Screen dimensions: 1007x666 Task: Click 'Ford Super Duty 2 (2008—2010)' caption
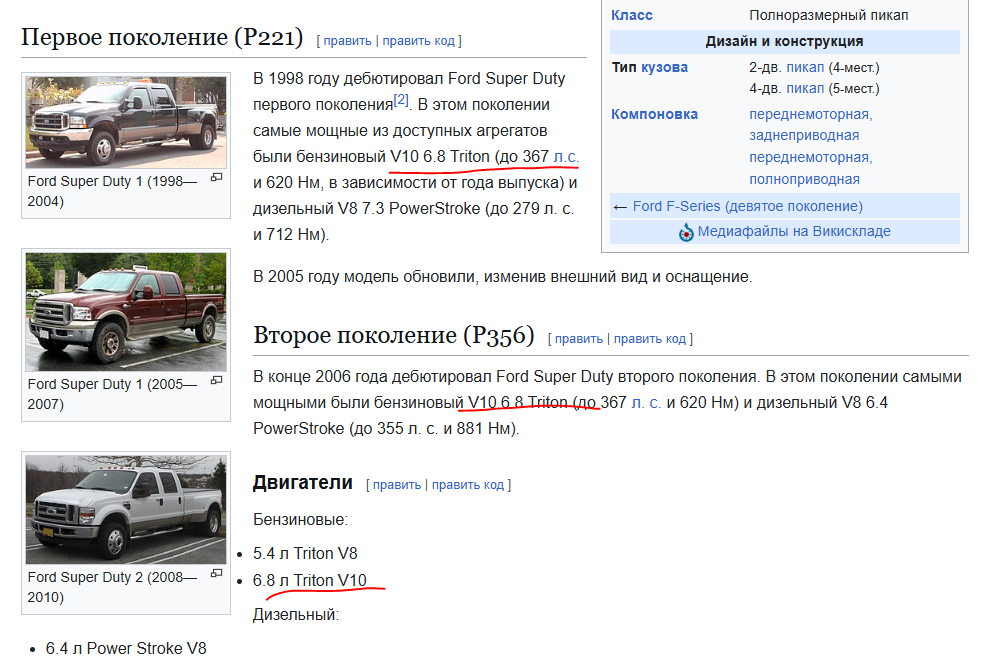click(112, 587)
